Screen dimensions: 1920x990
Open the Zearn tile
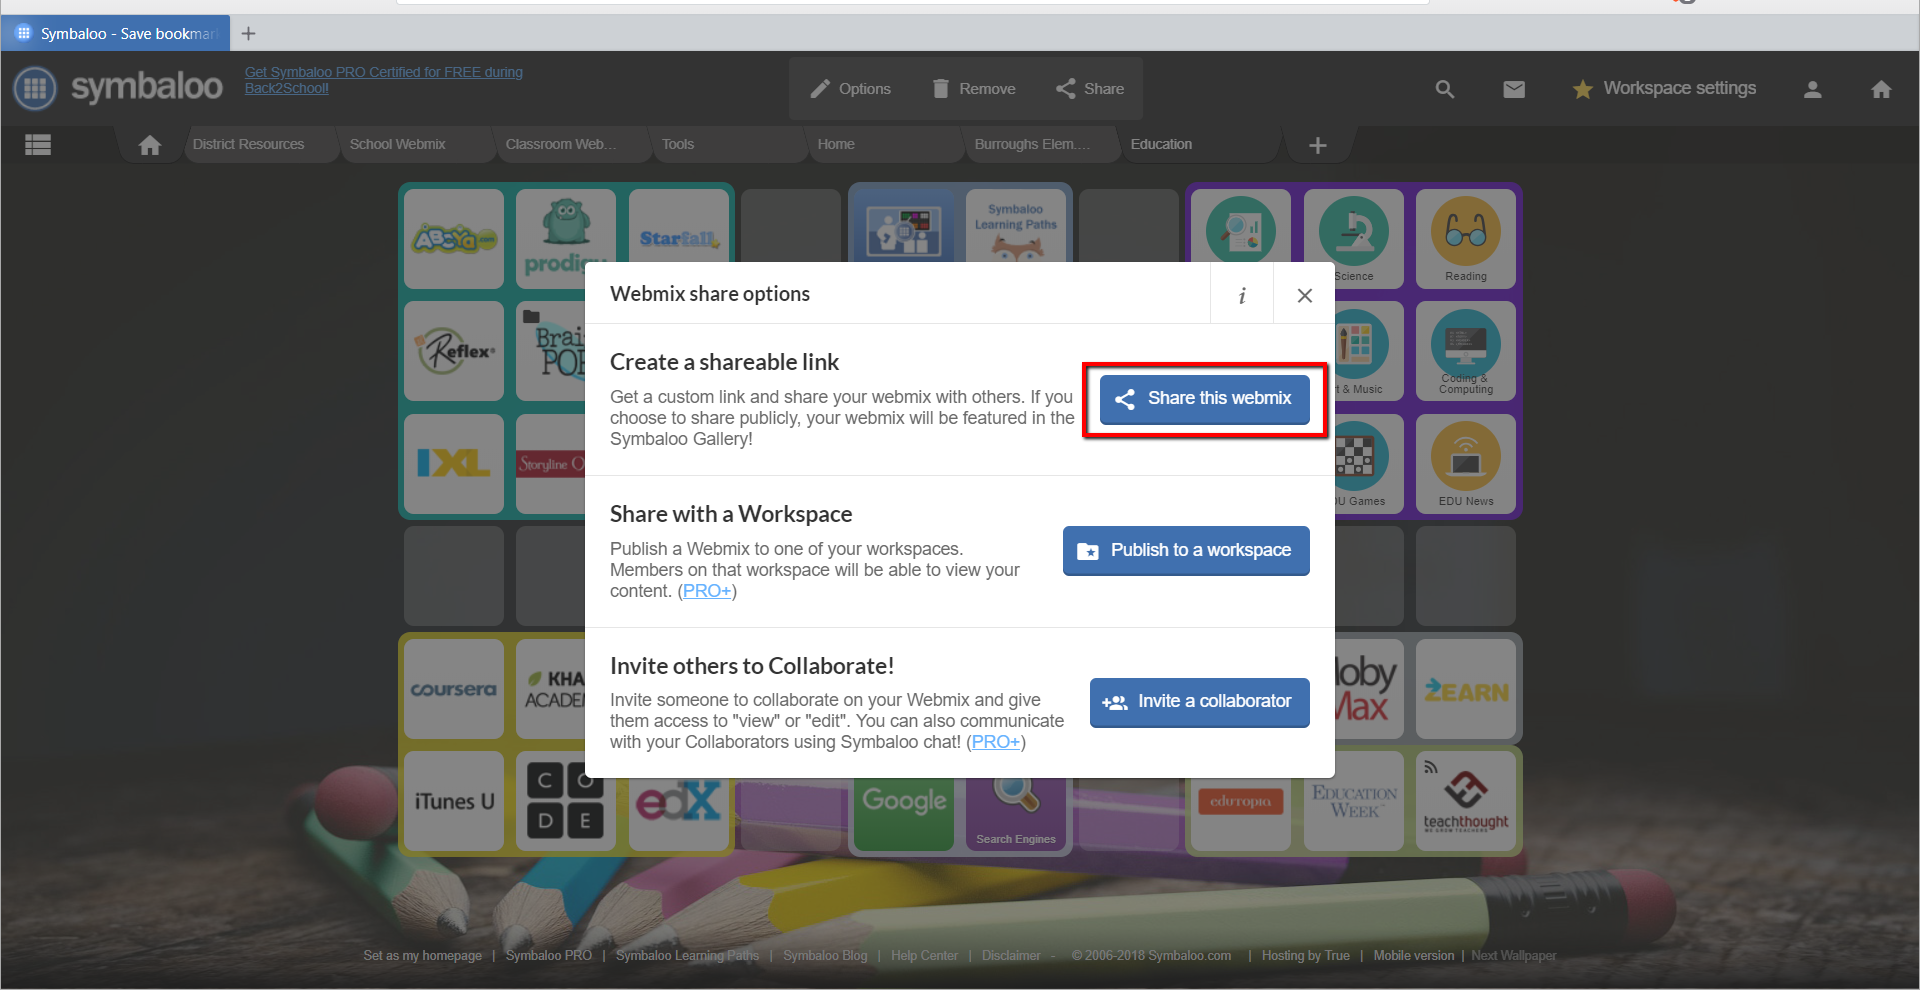click(1466, 689)
